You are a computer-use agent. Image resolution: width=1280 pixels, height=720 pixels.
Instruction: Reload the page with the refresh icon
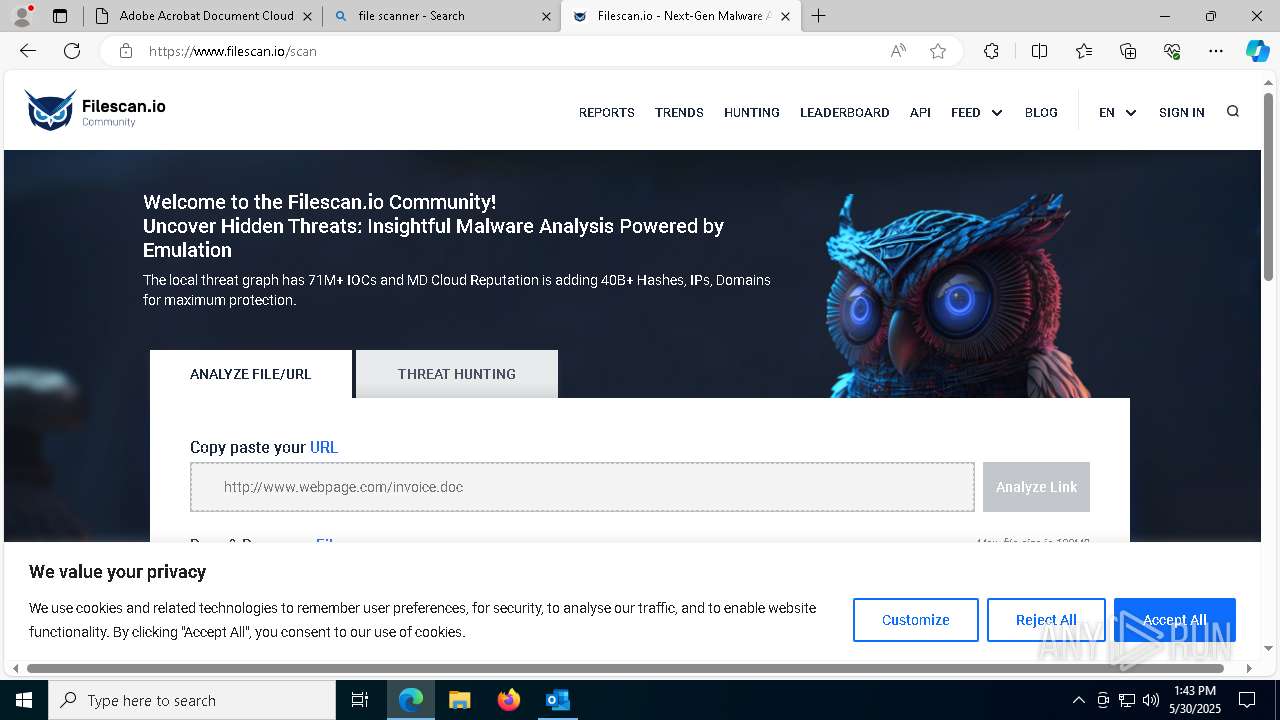[x=72, y=51]
